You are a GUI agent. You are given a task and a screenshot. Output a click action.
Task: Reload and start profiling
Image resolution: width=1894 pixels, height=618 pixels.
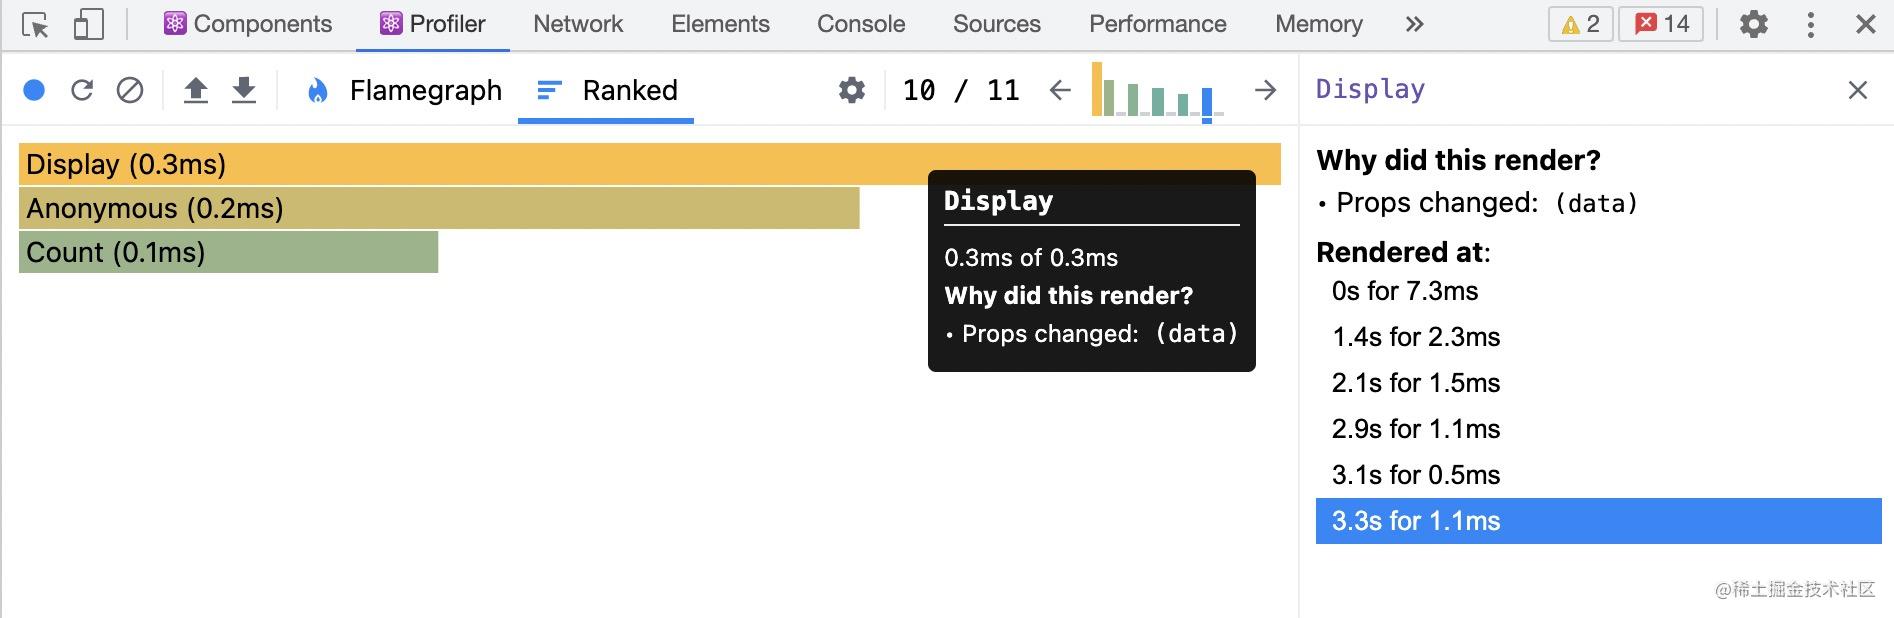(82, 91)
